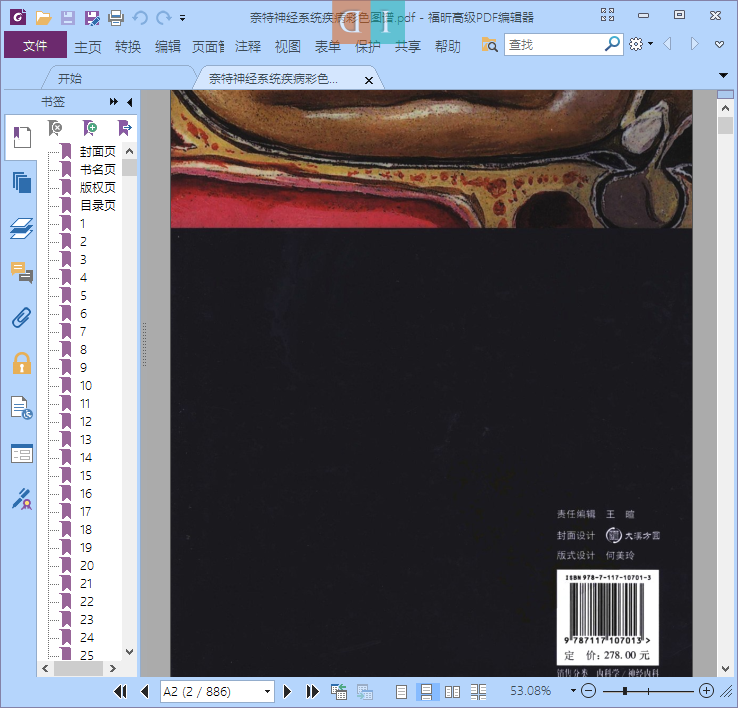This screenshot has height=708, width=738.
Task: Close the 奈特神经系统疾病彩色 document tab
Action: (369, 80)
